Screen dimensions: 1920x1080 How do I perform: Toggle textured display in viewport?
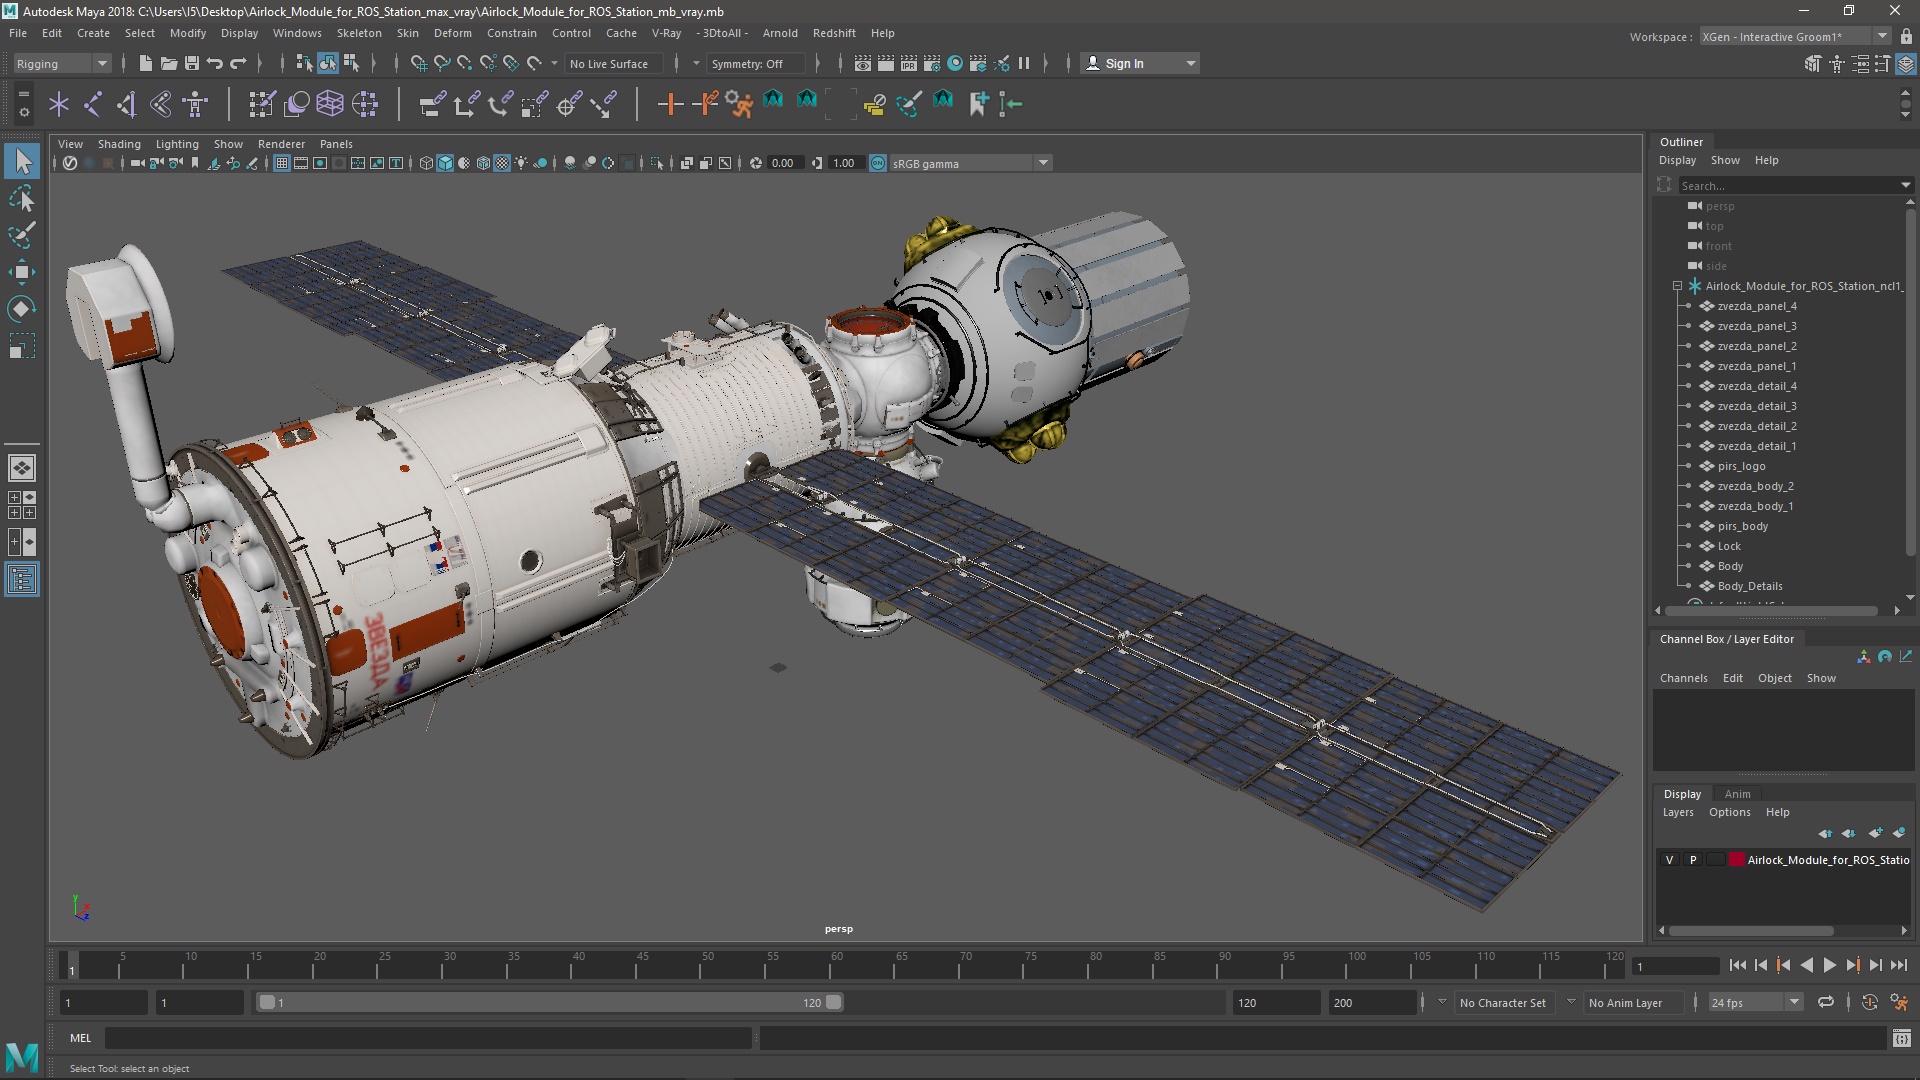pyautogui.click(x=502, y=163)
